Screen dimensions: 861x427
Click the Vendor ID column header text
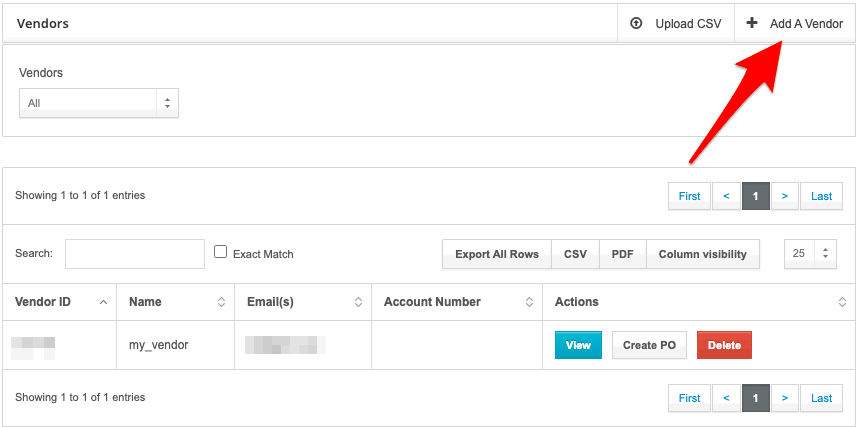click(43, 302)
